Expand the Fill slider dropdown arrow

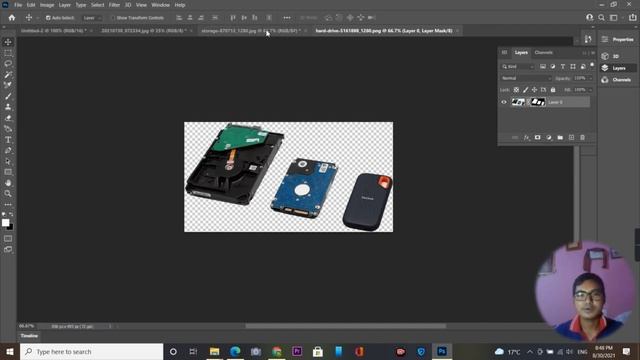tap(591, 90)
